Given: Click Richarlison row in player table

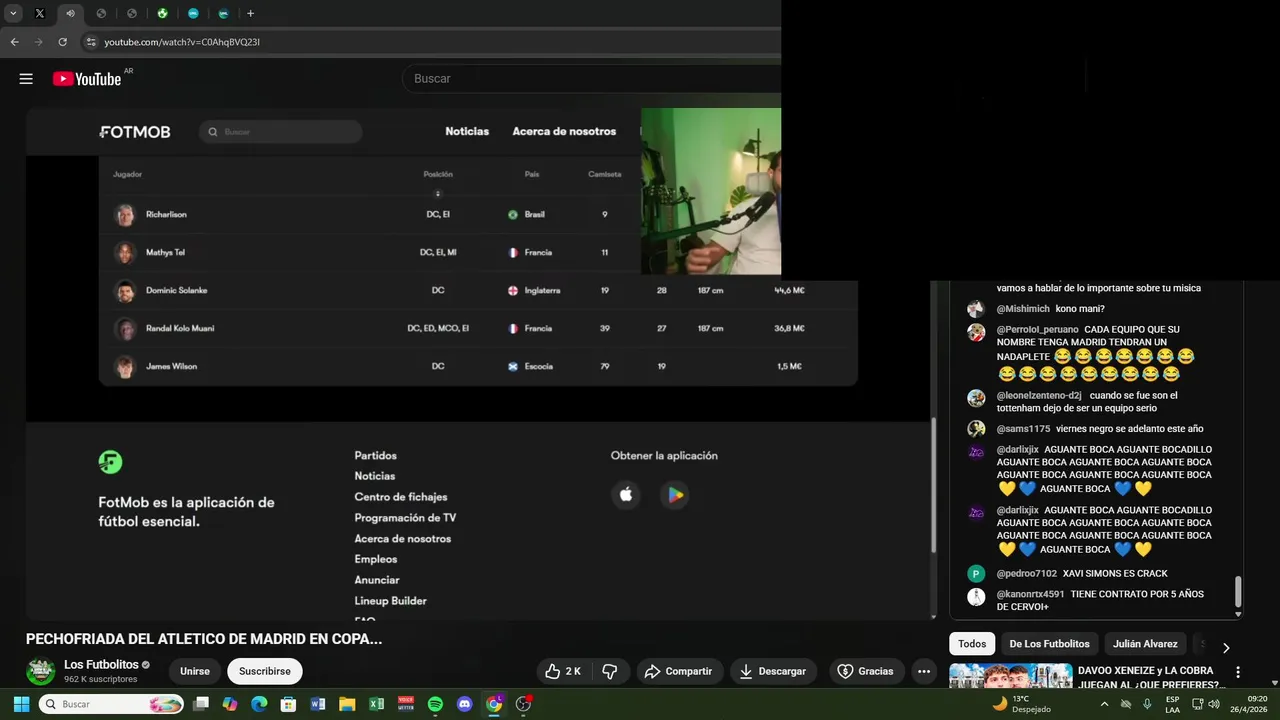Looking at the screenshot, I should click(370, 214).
